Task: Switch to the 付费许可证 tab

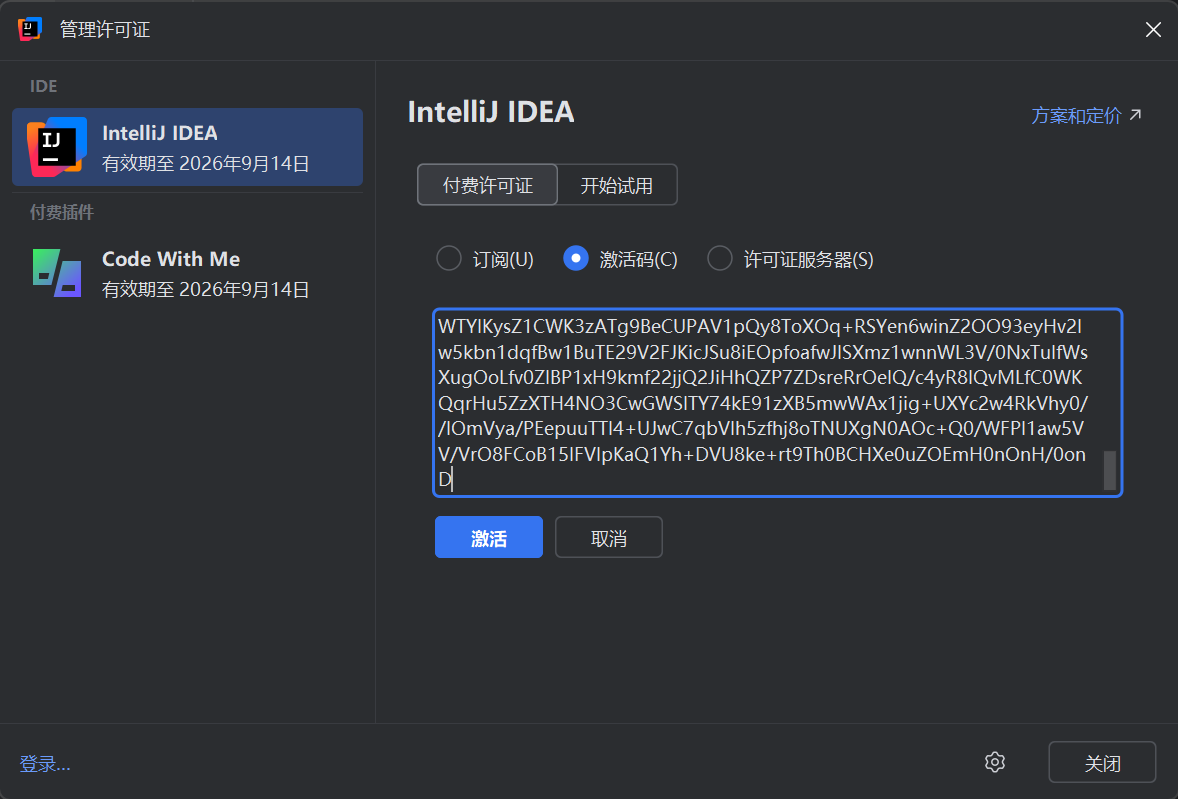Action: [x=488, y=185]
